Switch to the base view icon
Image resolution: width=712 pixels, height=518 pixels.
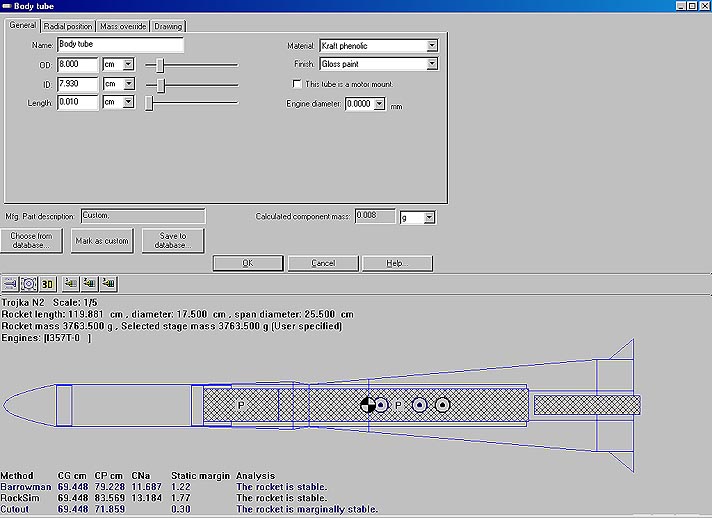29,283
